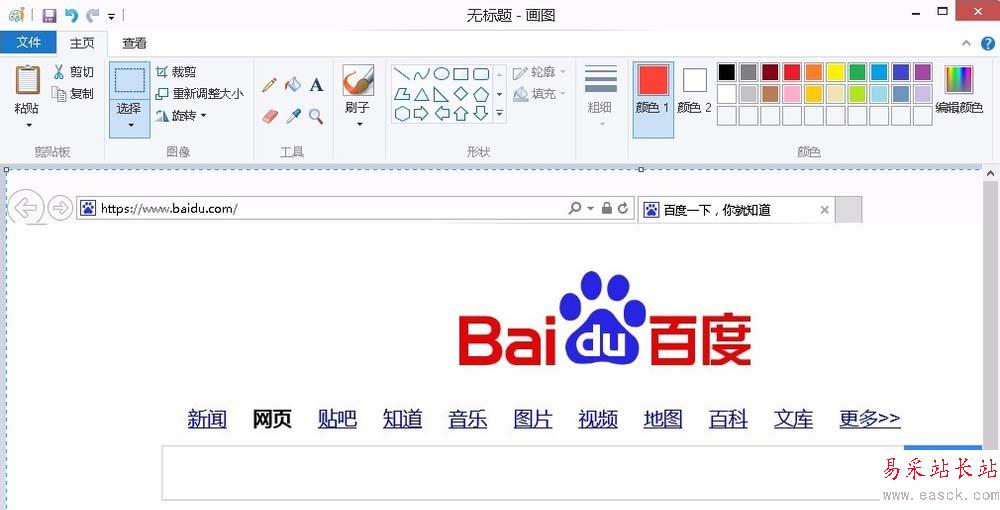The width and height of the screenshot is (1000, 510).
Task: Toggle the rectangular 选择 selection tool
Action: tap(129, 80)
